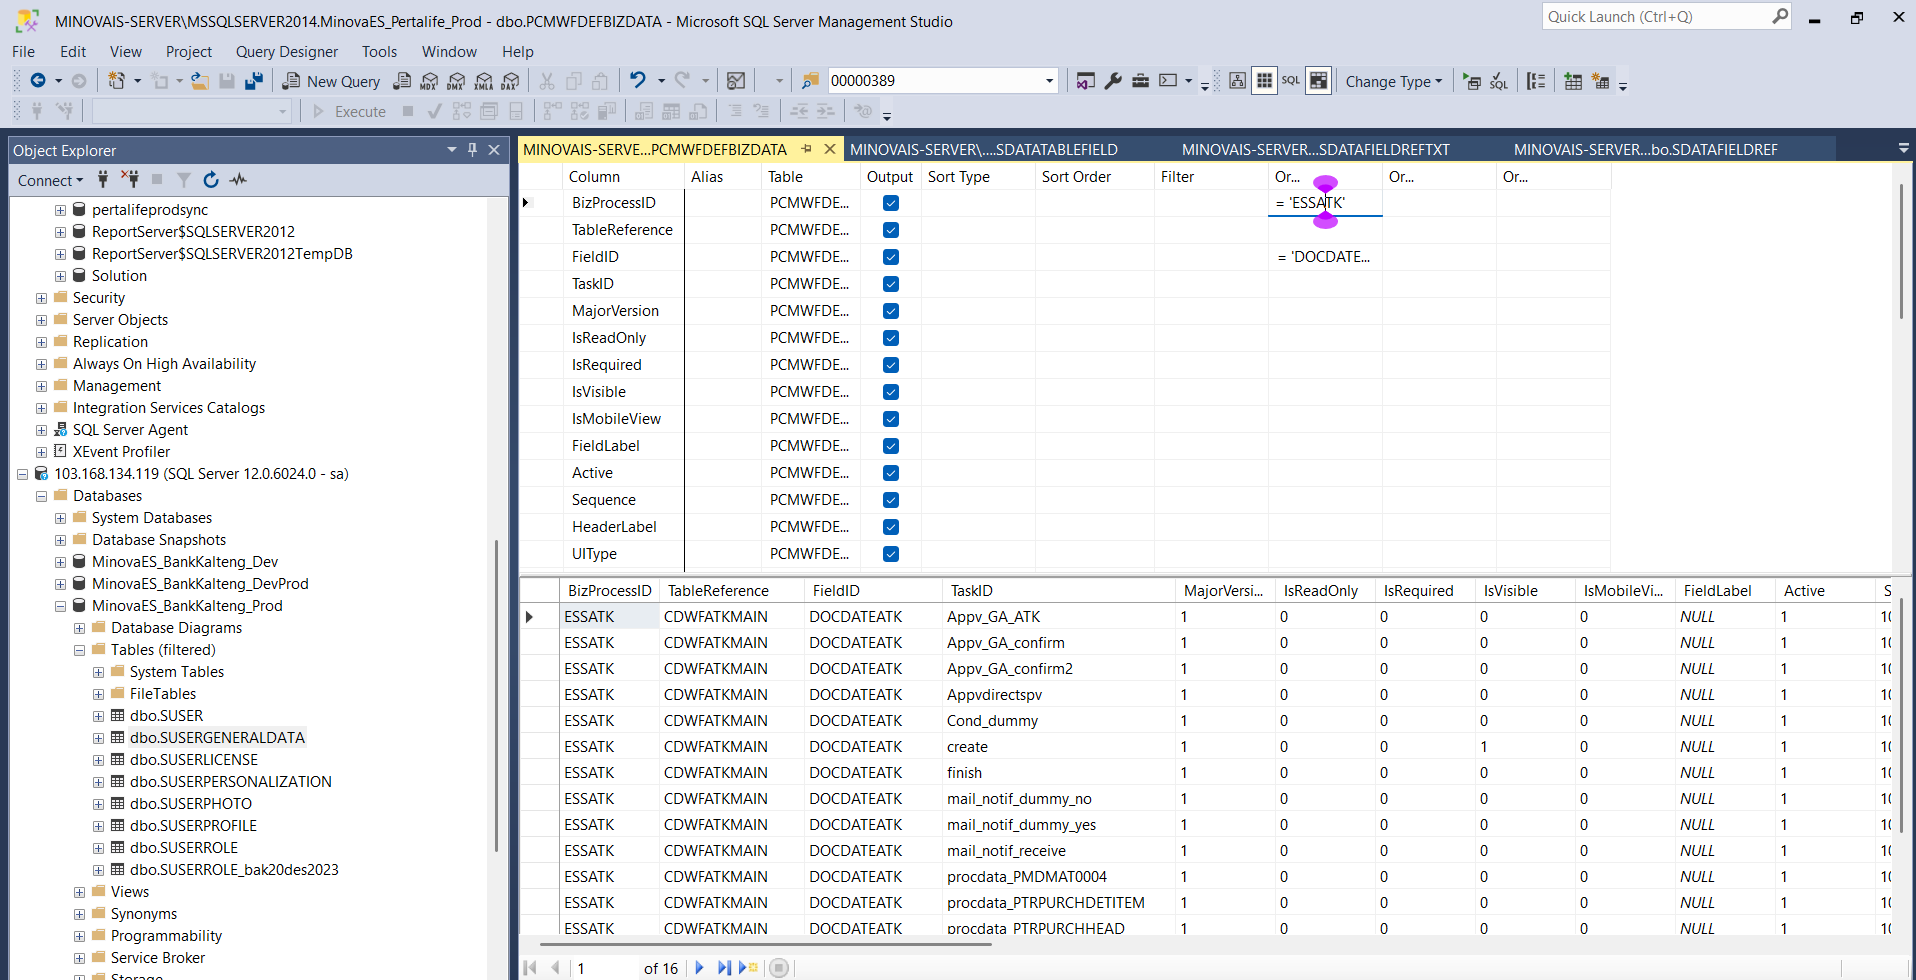
Task: Open the search combo box dropdown arrow
Action: click(x=1049, y=81)
